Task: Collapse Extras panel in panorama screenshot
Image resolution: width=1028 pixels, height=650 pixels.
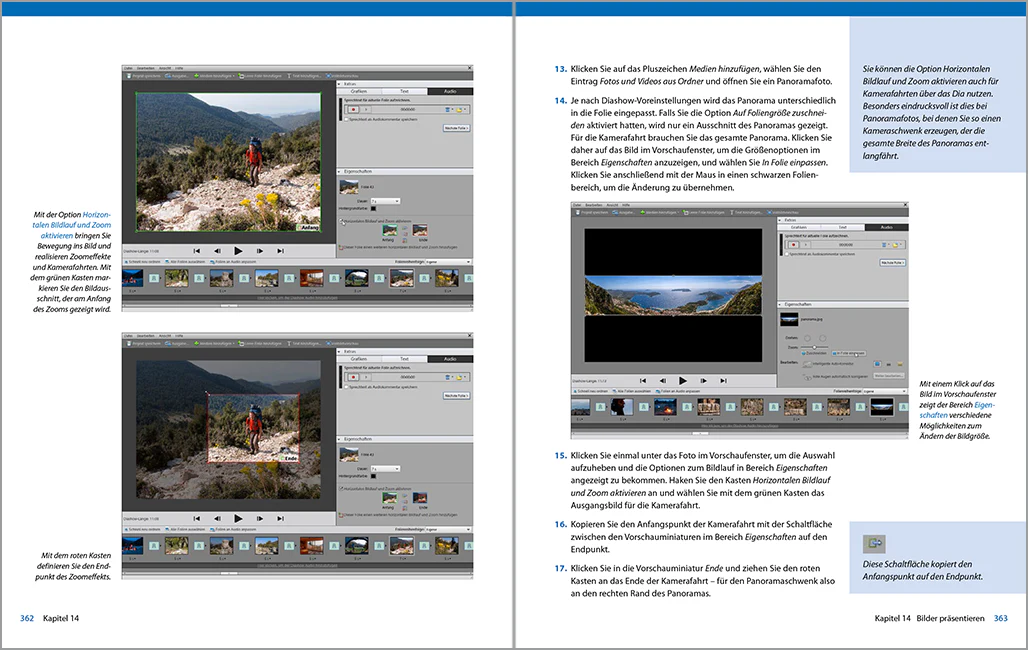Action: [779, 220]
